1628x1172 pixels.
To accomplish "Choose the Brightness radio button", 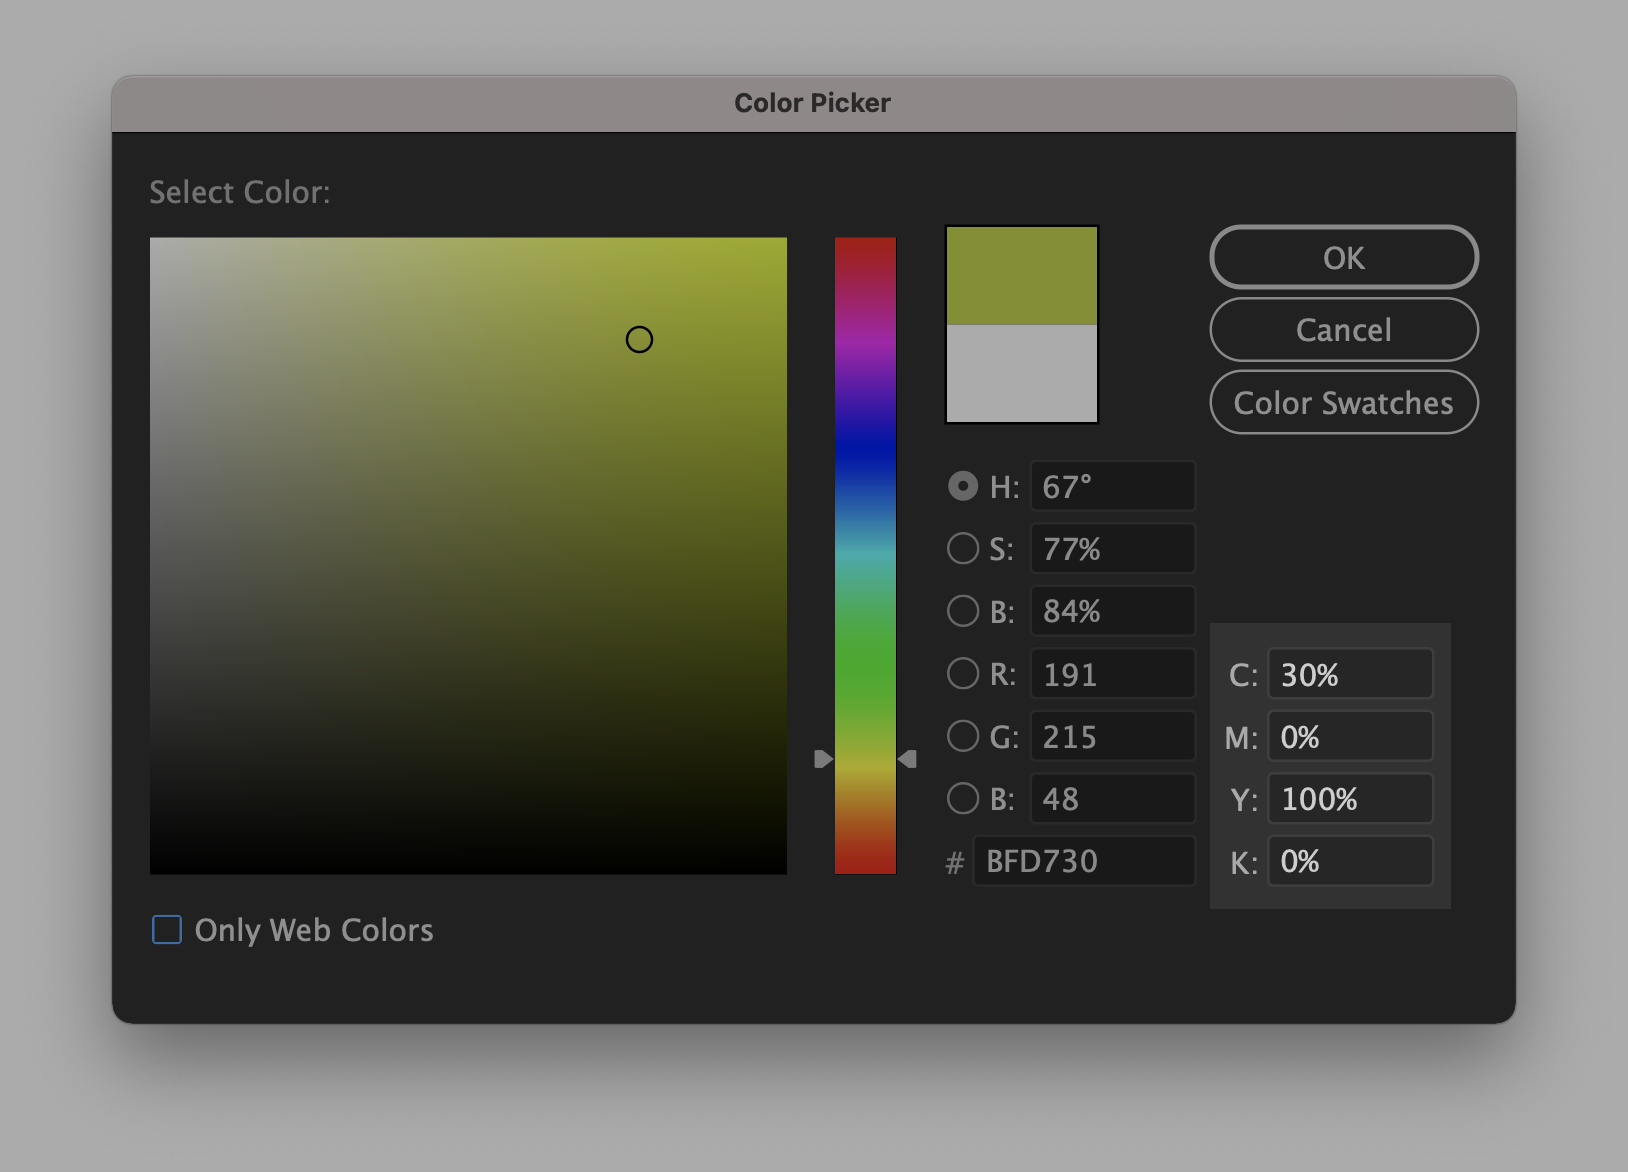I will (963, 611).
